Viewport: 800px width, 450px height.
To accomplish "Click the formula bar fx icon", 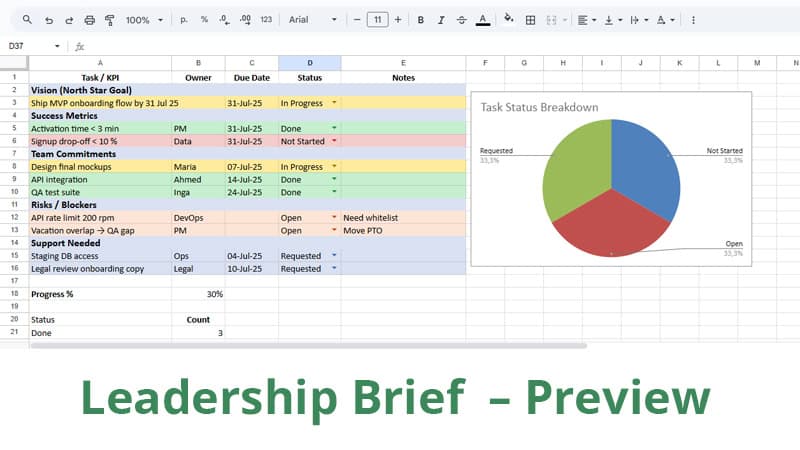I will (79, 46).
